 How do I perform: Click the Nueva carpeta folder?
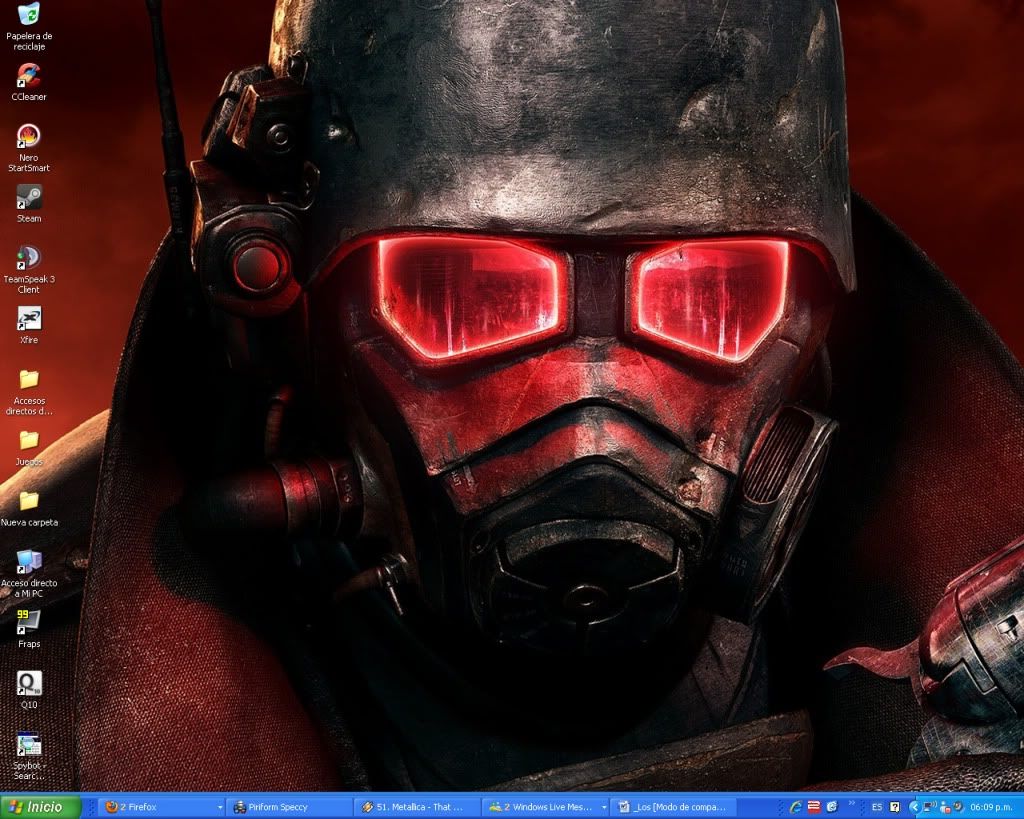(x=29, y=501)
